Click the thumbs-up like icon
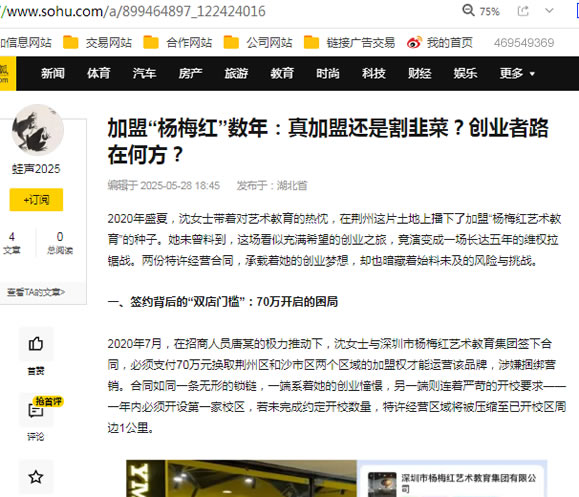 point(36,344)
